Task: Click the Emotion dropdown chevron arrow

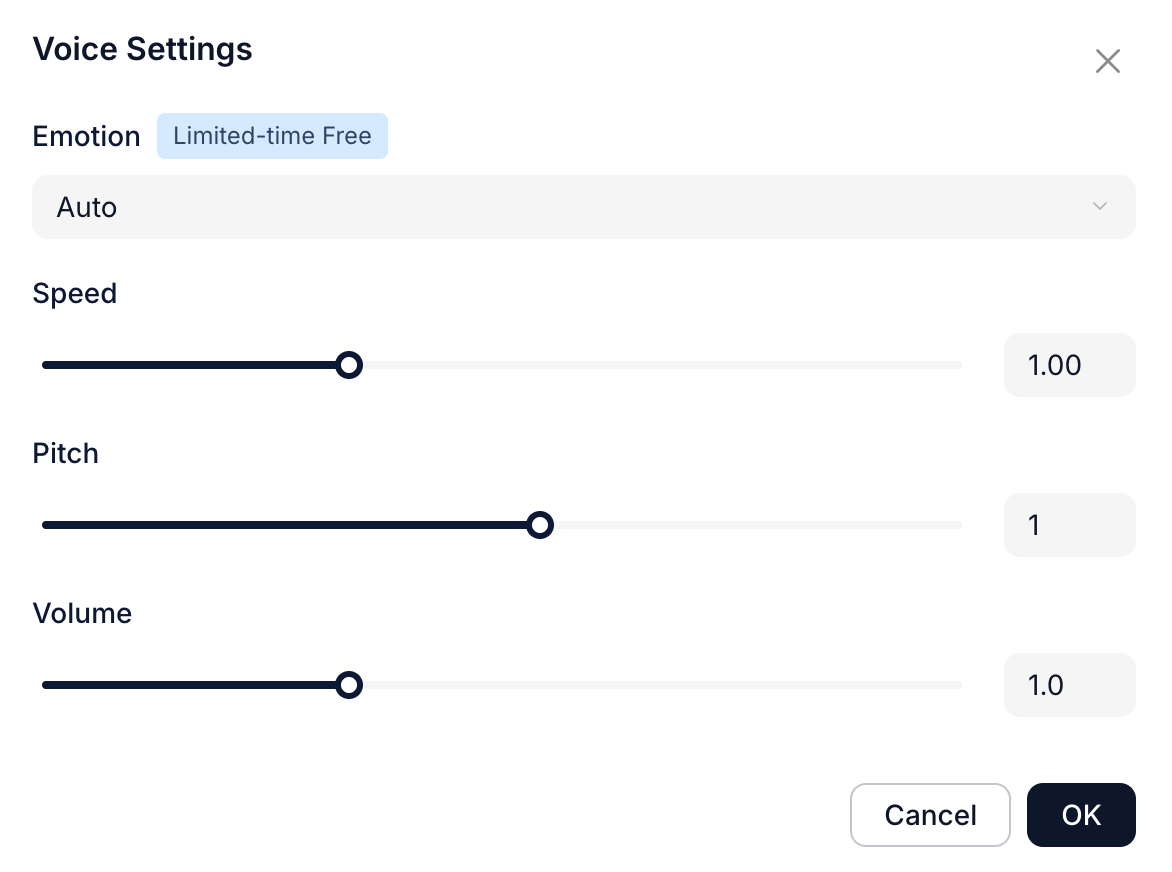Action: pyautogui.click(x=1100, y=207)
